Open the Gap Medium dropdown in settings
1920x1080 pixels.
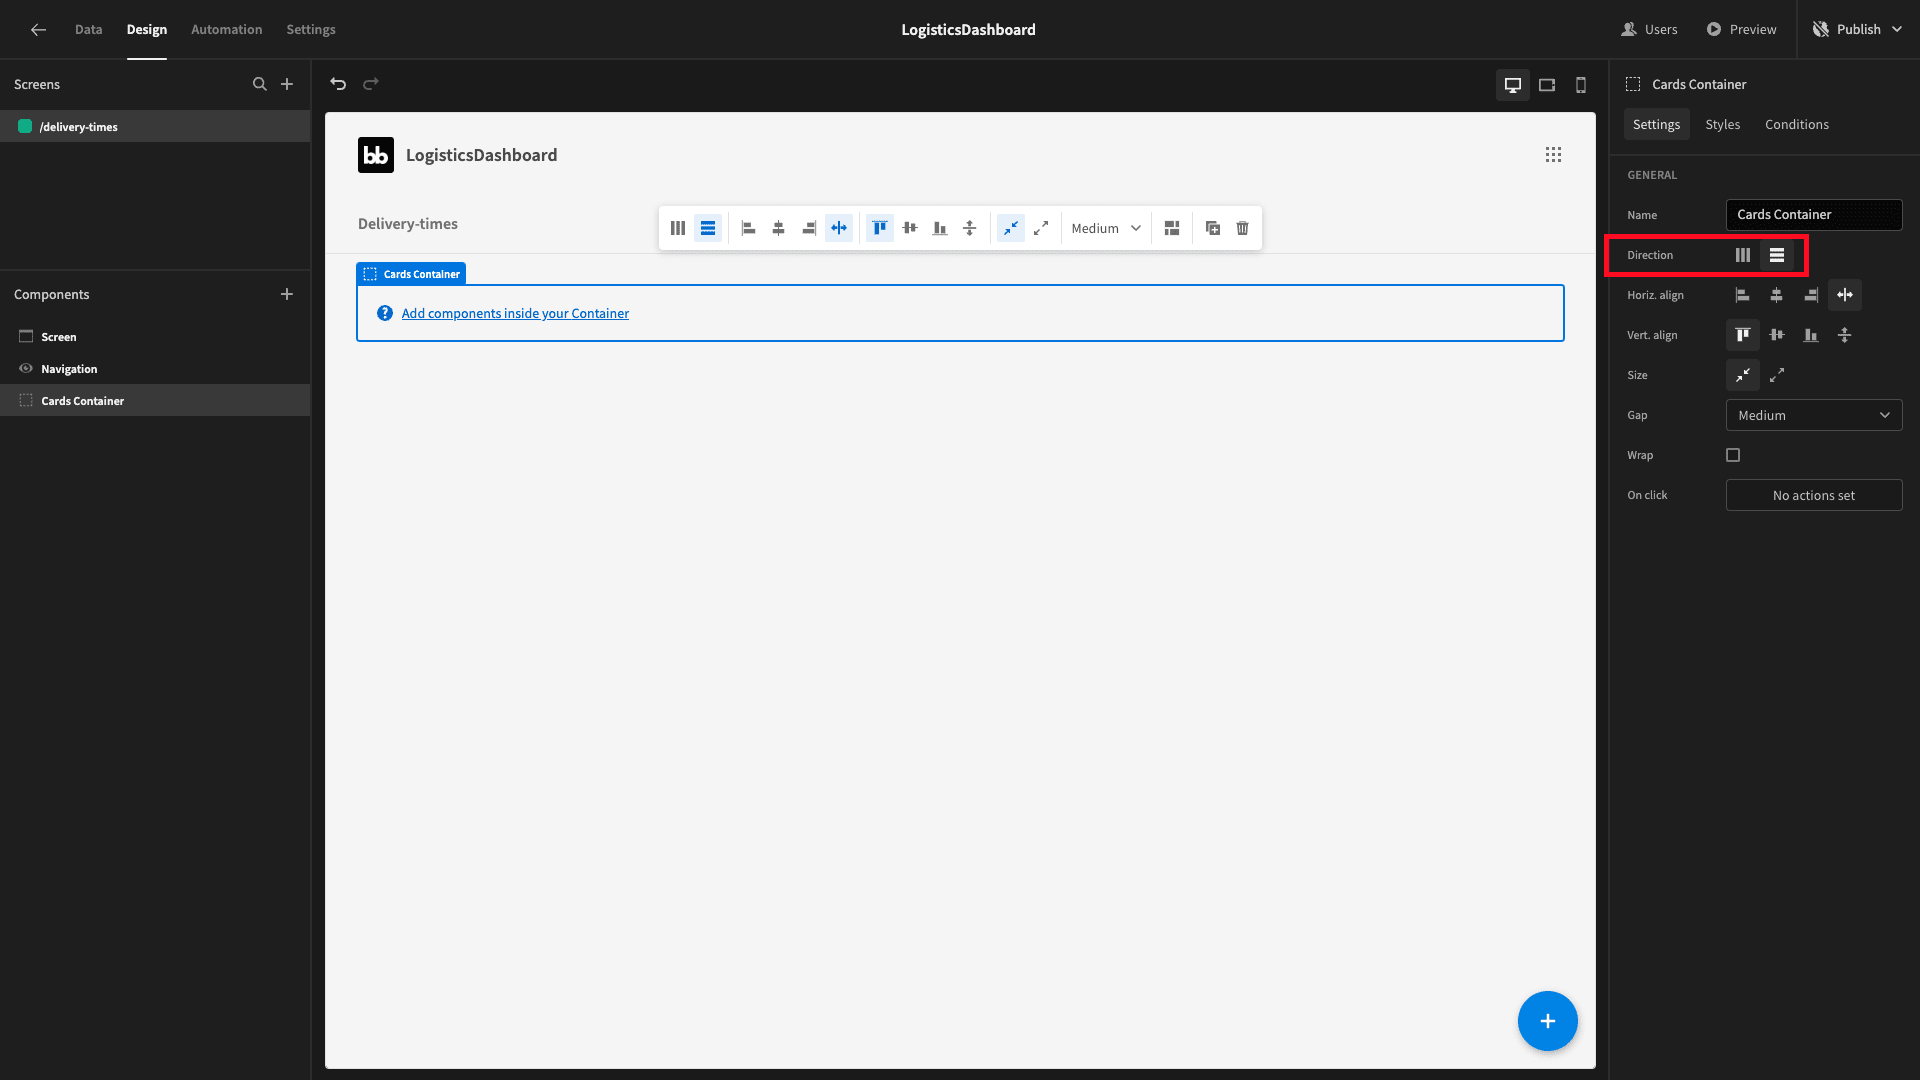click(1814, 415)
